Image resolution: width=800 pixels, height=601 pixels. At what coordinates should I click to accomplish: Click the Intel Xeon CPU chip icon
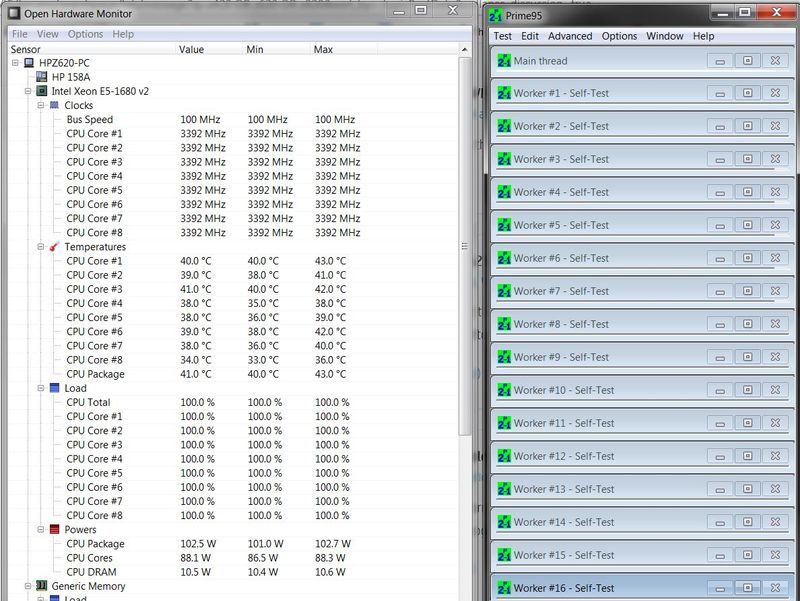point(42,91)
